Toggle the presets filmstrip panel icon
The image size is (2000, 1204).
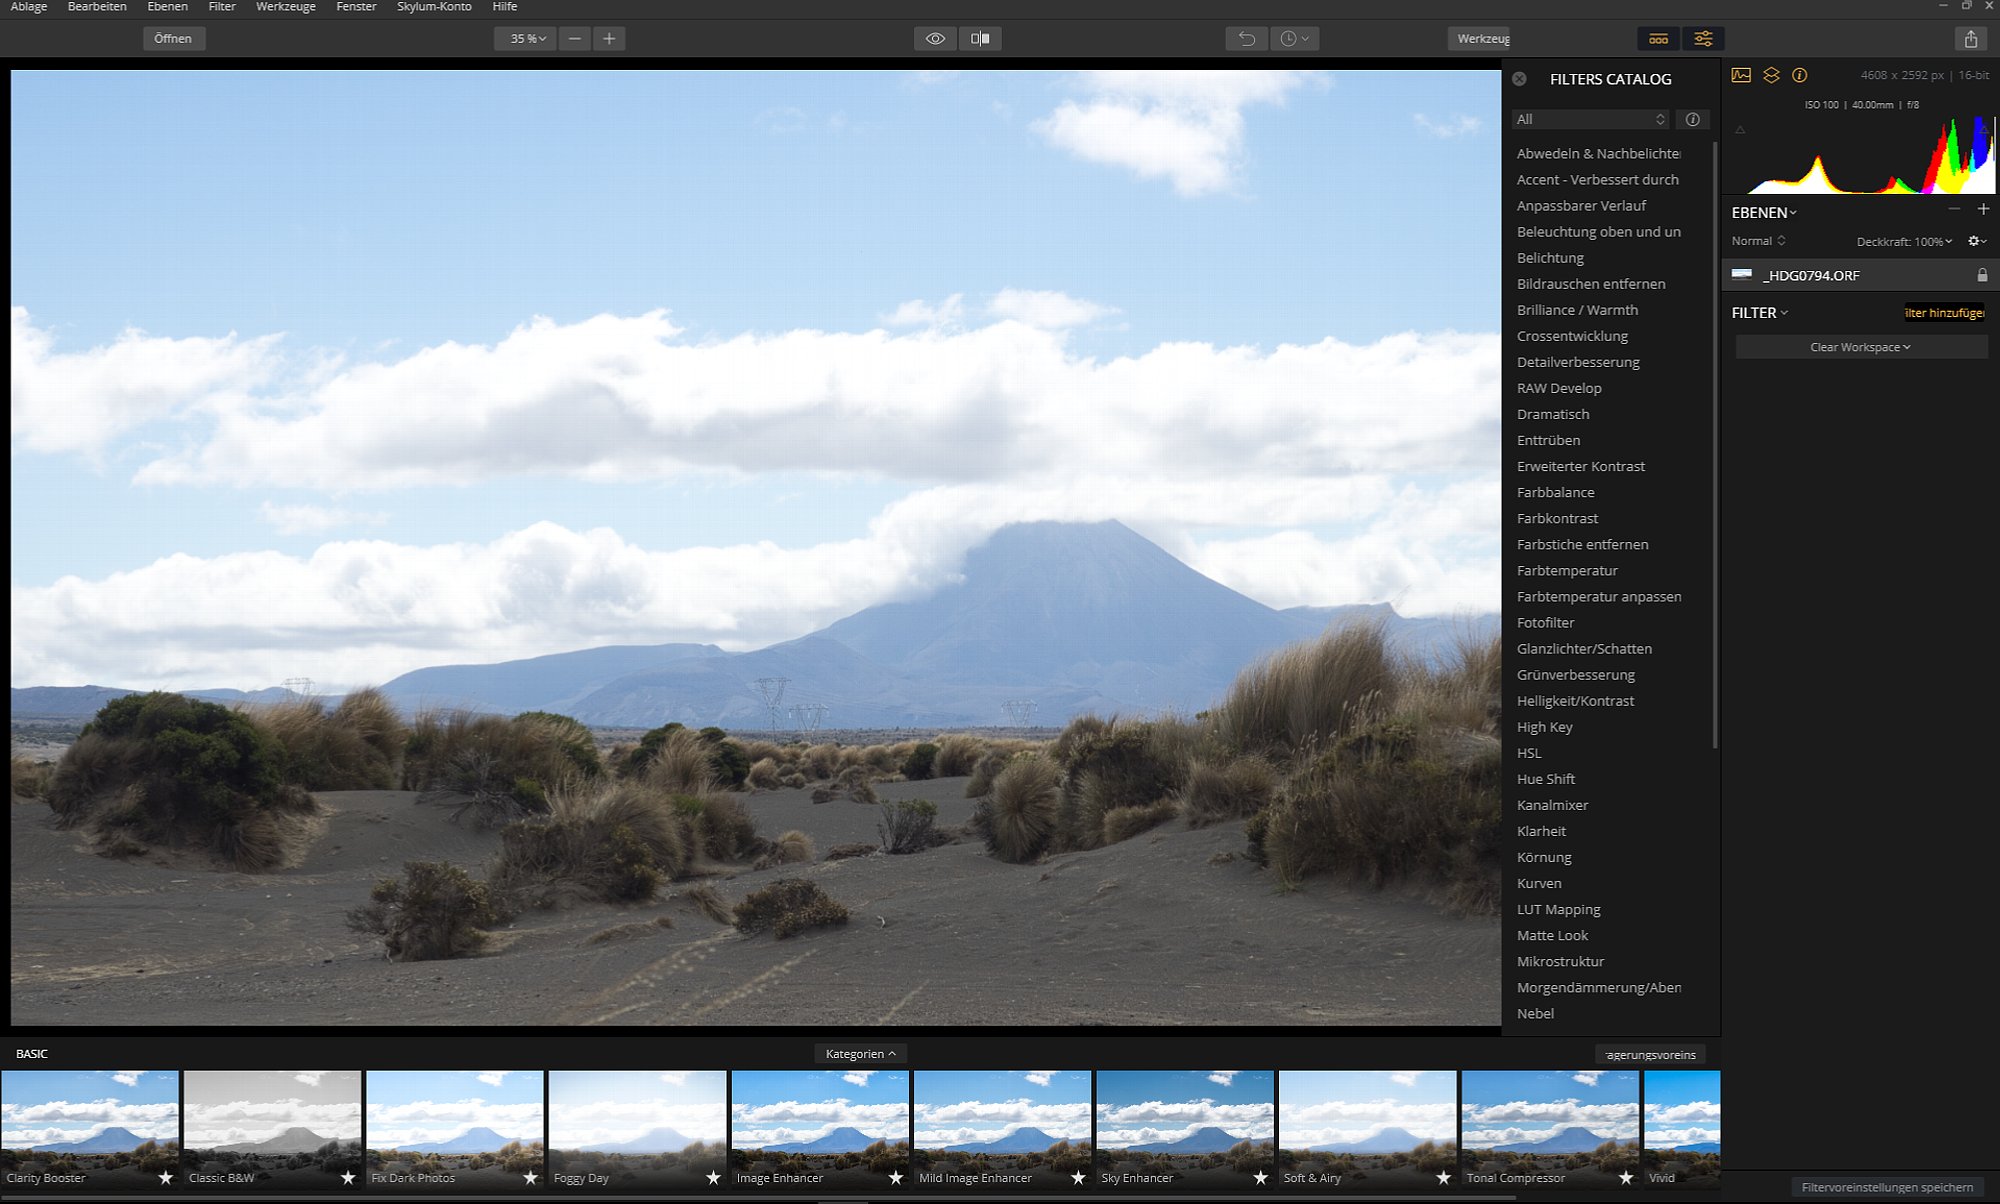[x=1658, y=39]
